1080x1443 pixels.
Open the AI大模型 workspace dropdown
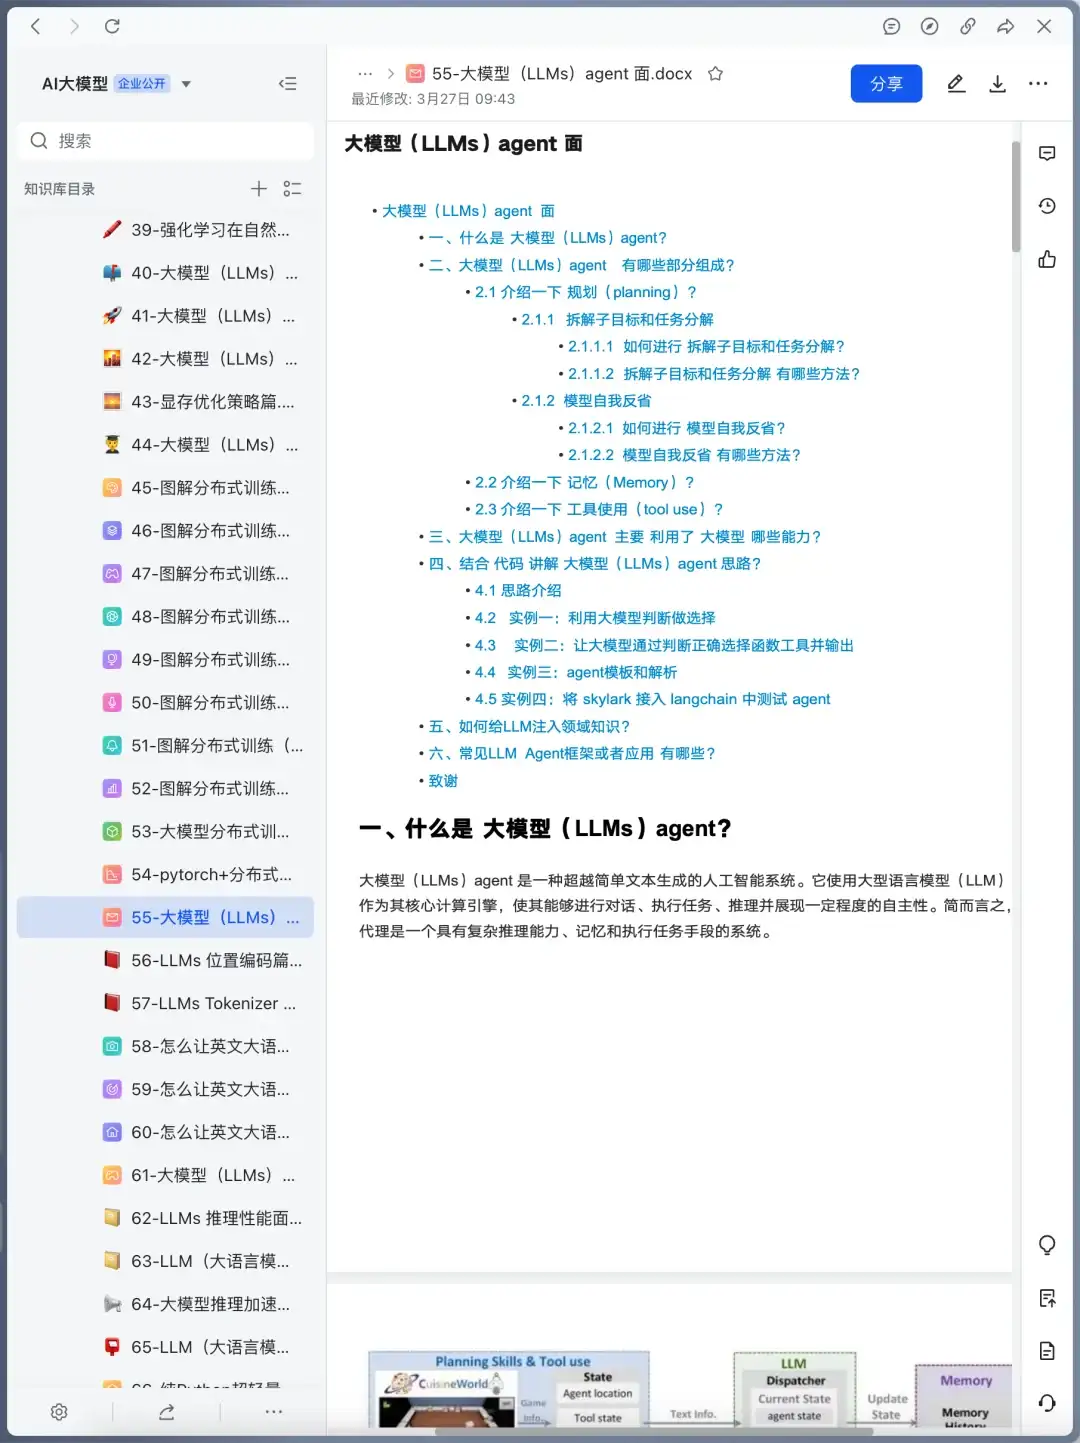pyautogui.click(x=186, y=84)
